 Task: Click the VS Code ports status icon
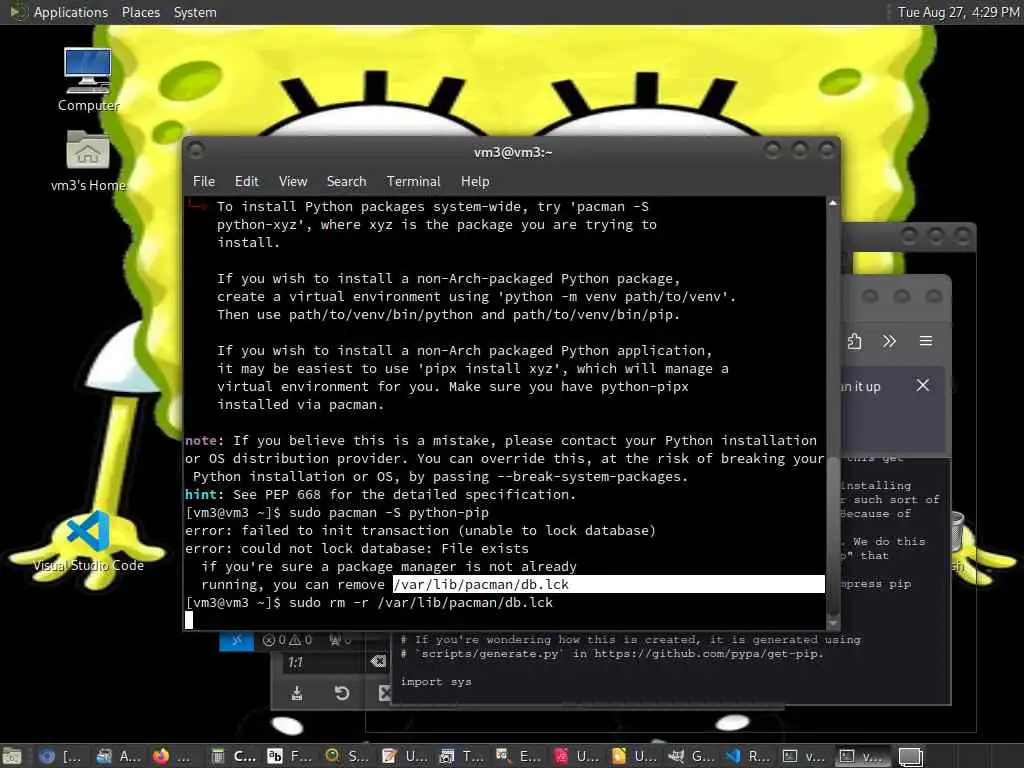(x=340, y=640)
